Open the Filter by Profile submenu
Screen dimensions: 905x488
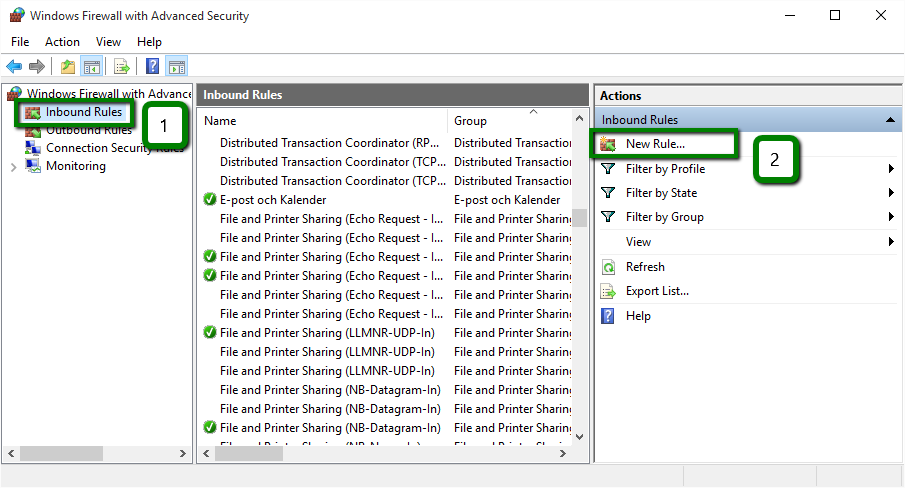[x=665, y=169]
